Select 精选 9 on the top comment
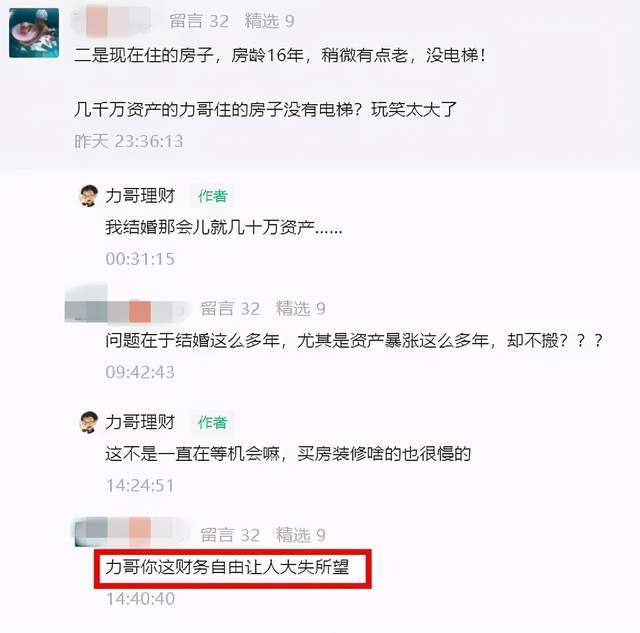Image resolution: width=640 pixels, height=633 pixels. [269, 21]
